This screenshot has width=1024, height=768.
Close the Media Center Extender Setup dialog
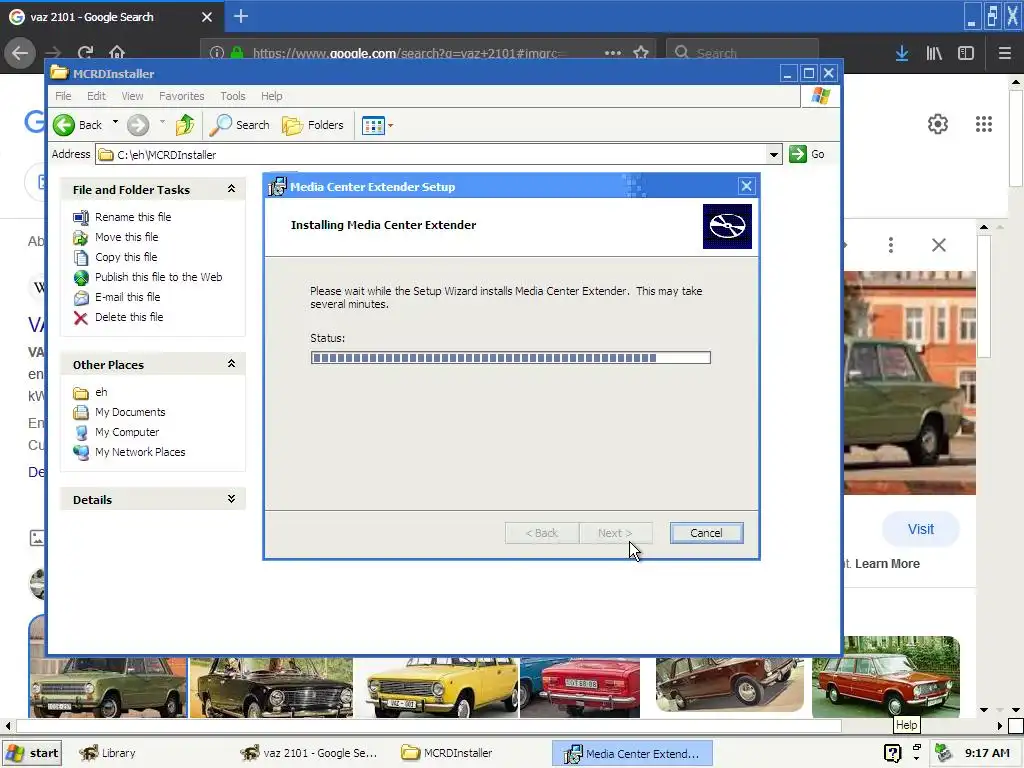coord(746,186)
